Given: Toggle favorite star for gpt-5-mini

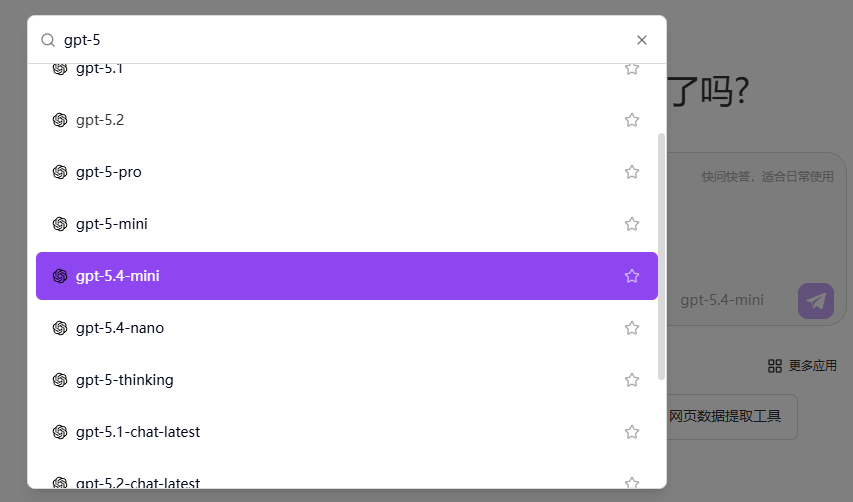Looking at the screenshot, I should point(632,224).
